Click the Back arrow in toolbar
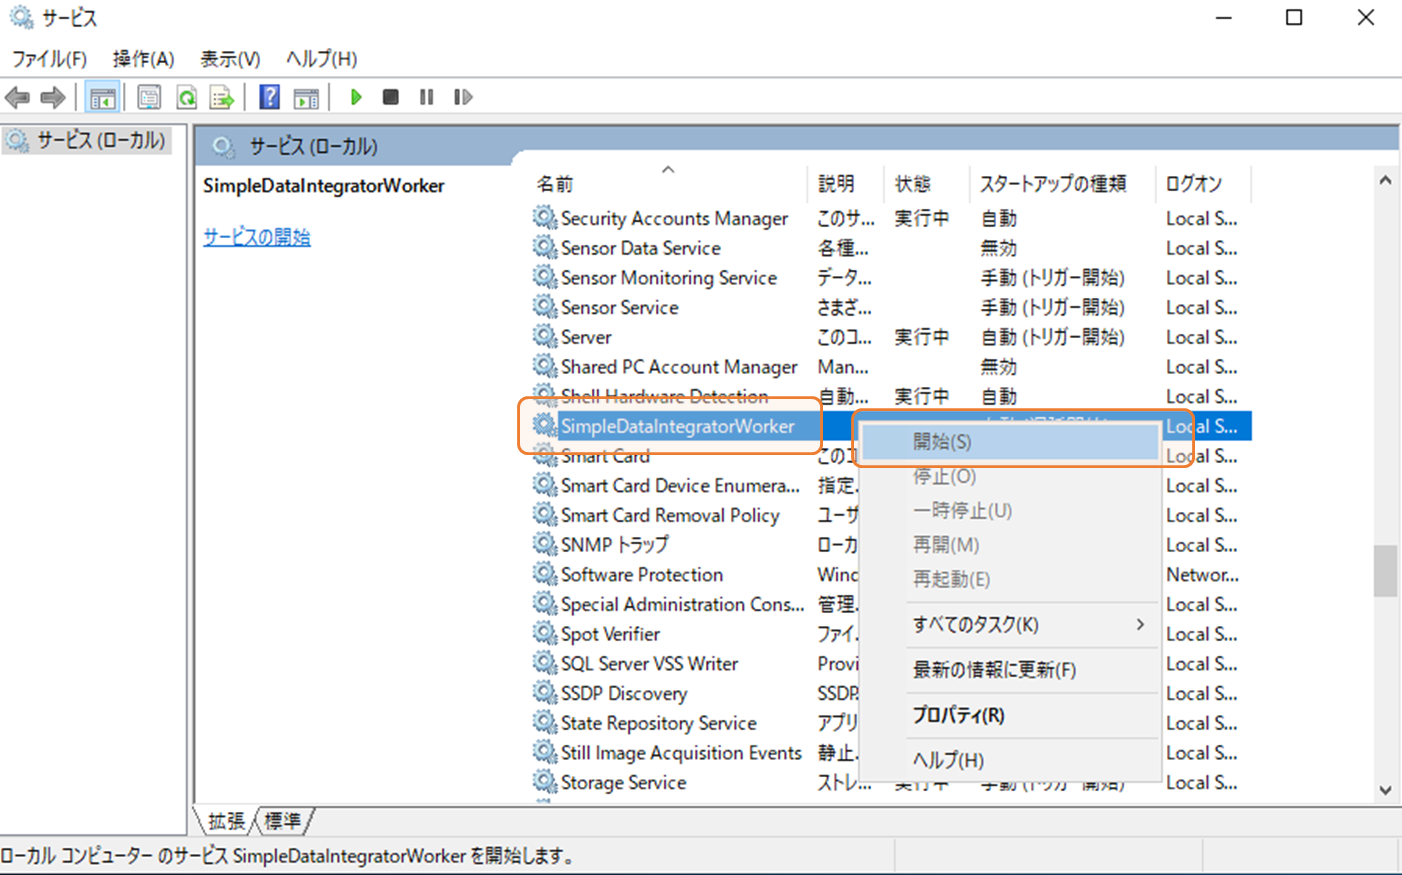The height and width of the screenshot is (875, 1402). pos(18,97)
